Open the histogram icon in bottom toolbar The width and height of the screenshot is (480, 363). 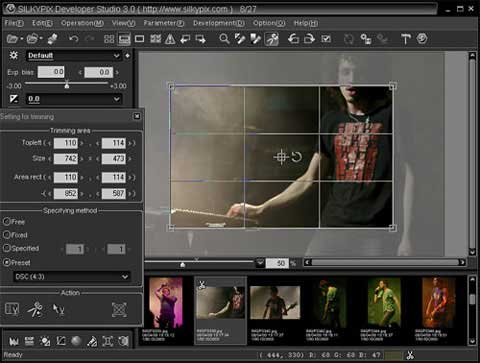click(x=13, y=341)
